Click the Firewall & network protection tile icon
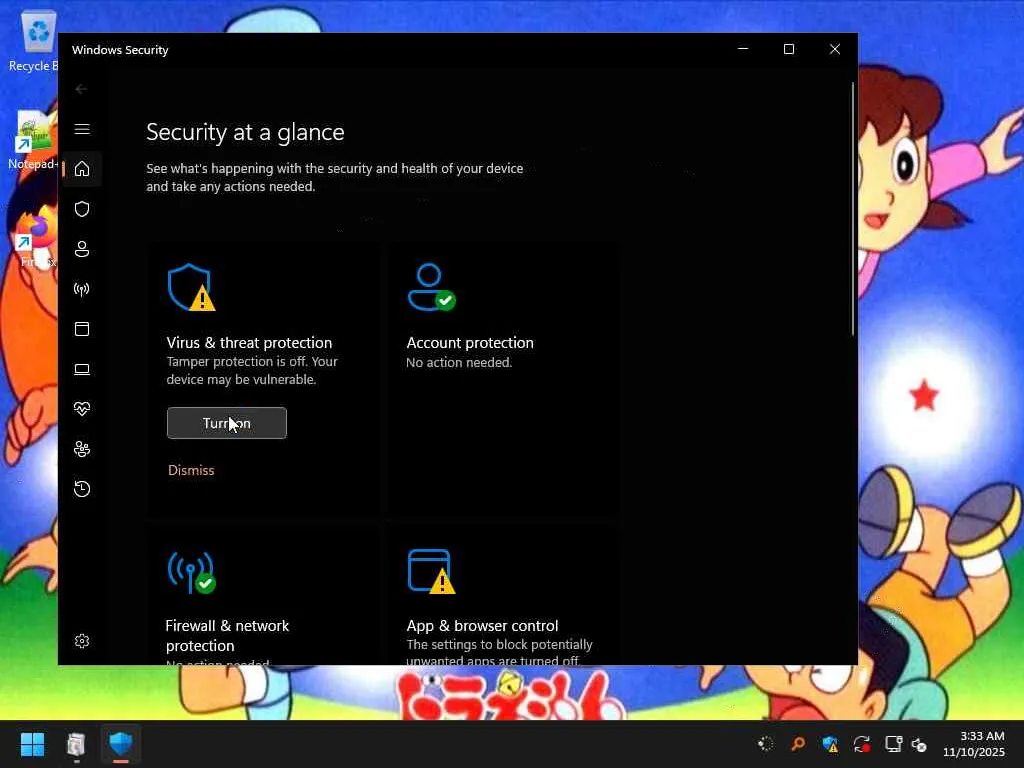1024x768 pixels. click(x=191, y=573)
